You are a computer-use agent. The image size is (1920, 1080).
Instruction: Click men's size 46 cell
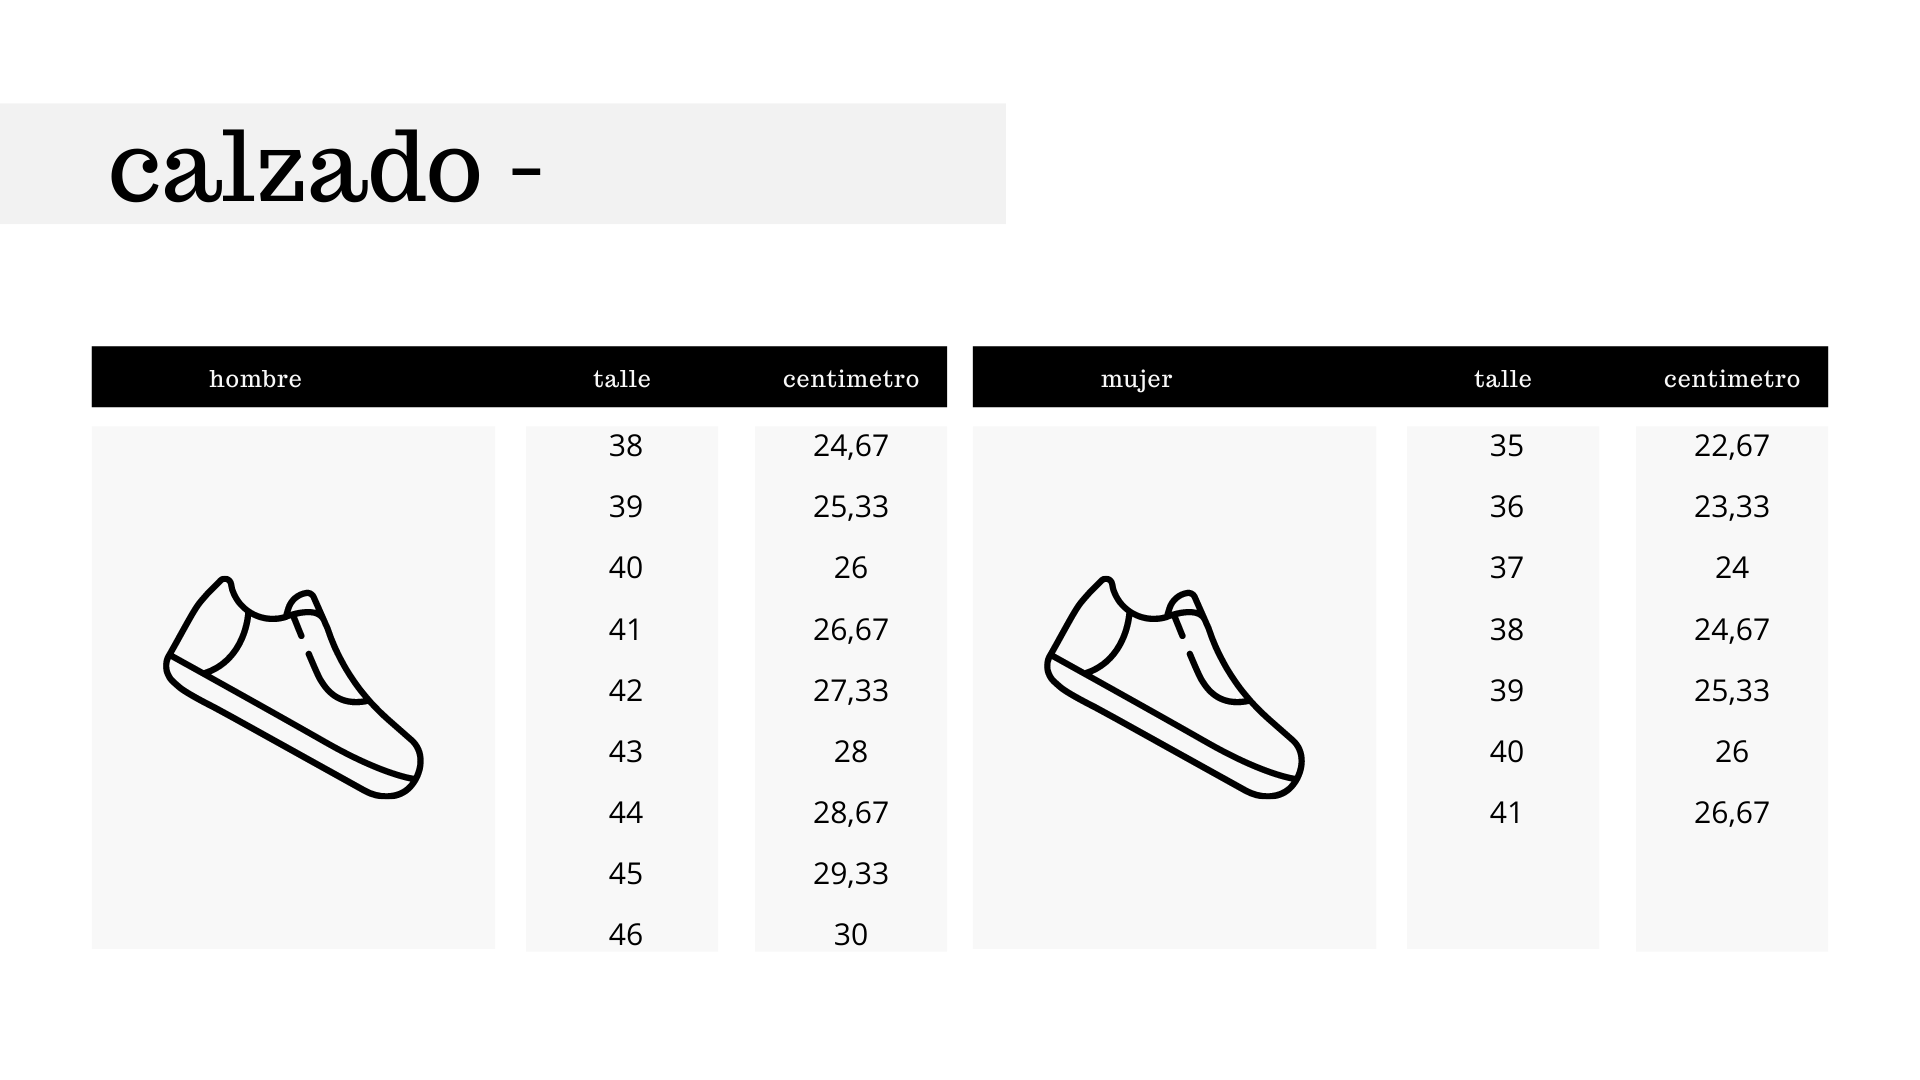(625, 934)
